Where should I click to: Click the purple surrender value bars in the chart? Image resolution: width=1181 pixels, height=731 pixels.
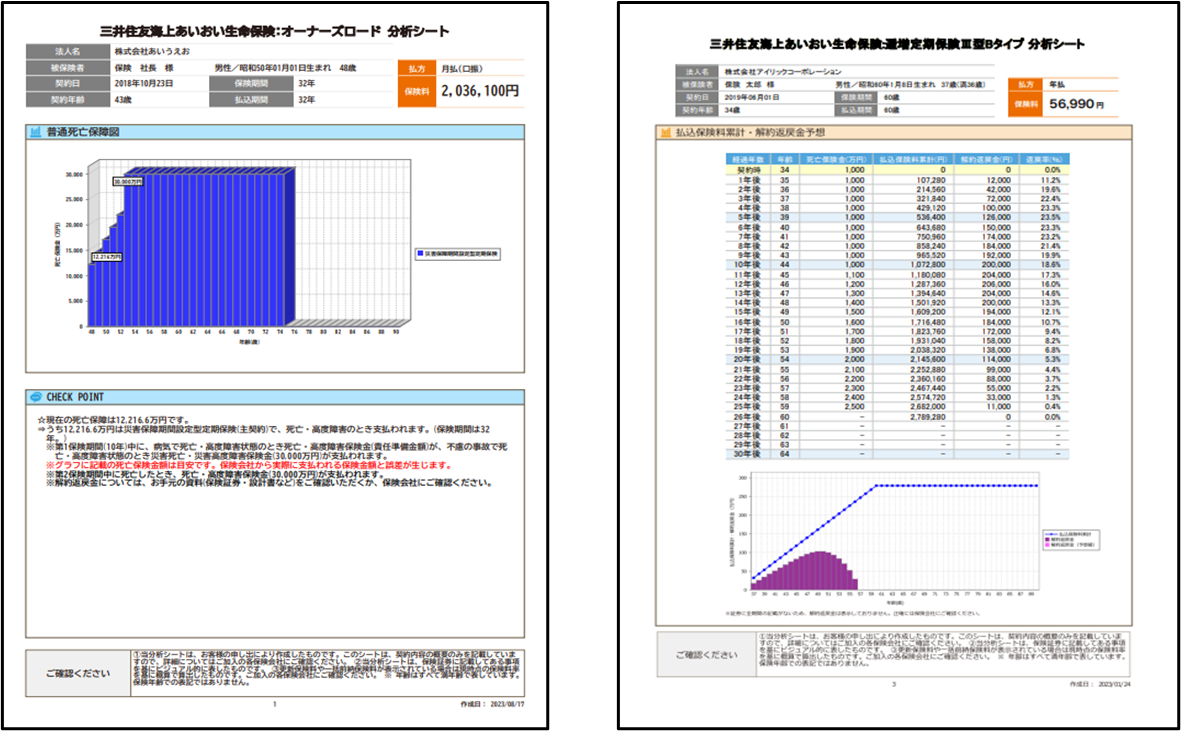(x=804, y=570)
